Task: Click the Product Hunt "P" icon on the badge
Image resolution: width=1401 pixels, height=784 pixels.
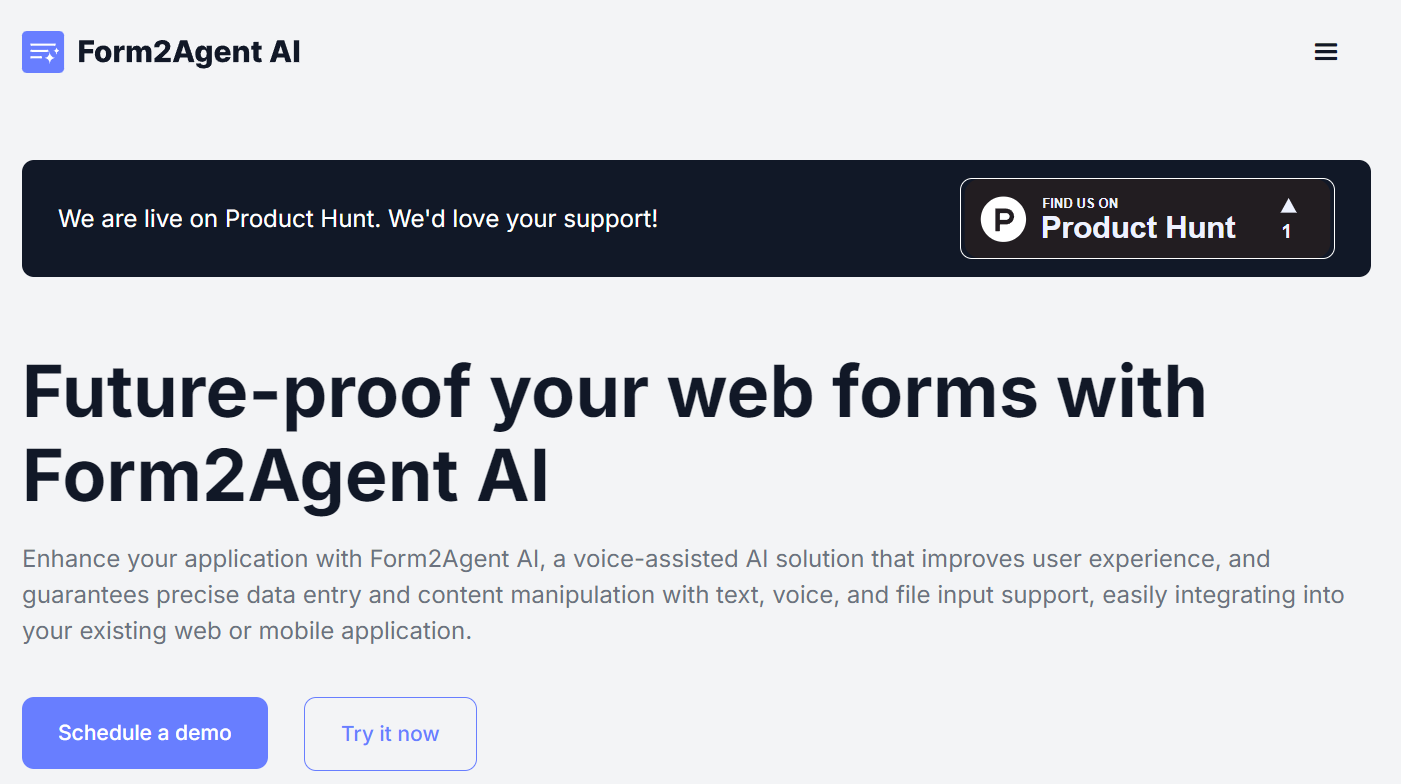Action: 1003,218
